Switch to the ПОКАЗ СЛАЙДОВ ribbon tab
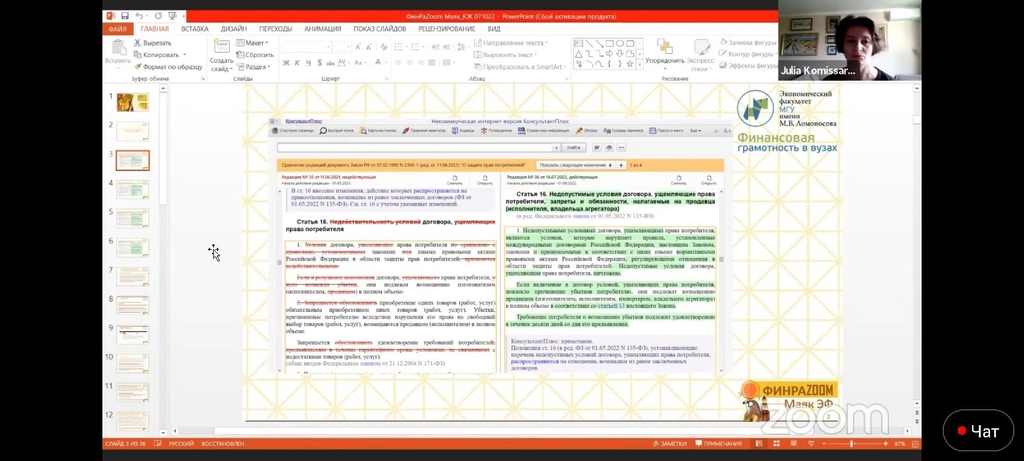Screen dimensions: 1024x461 tap(379, 29)
